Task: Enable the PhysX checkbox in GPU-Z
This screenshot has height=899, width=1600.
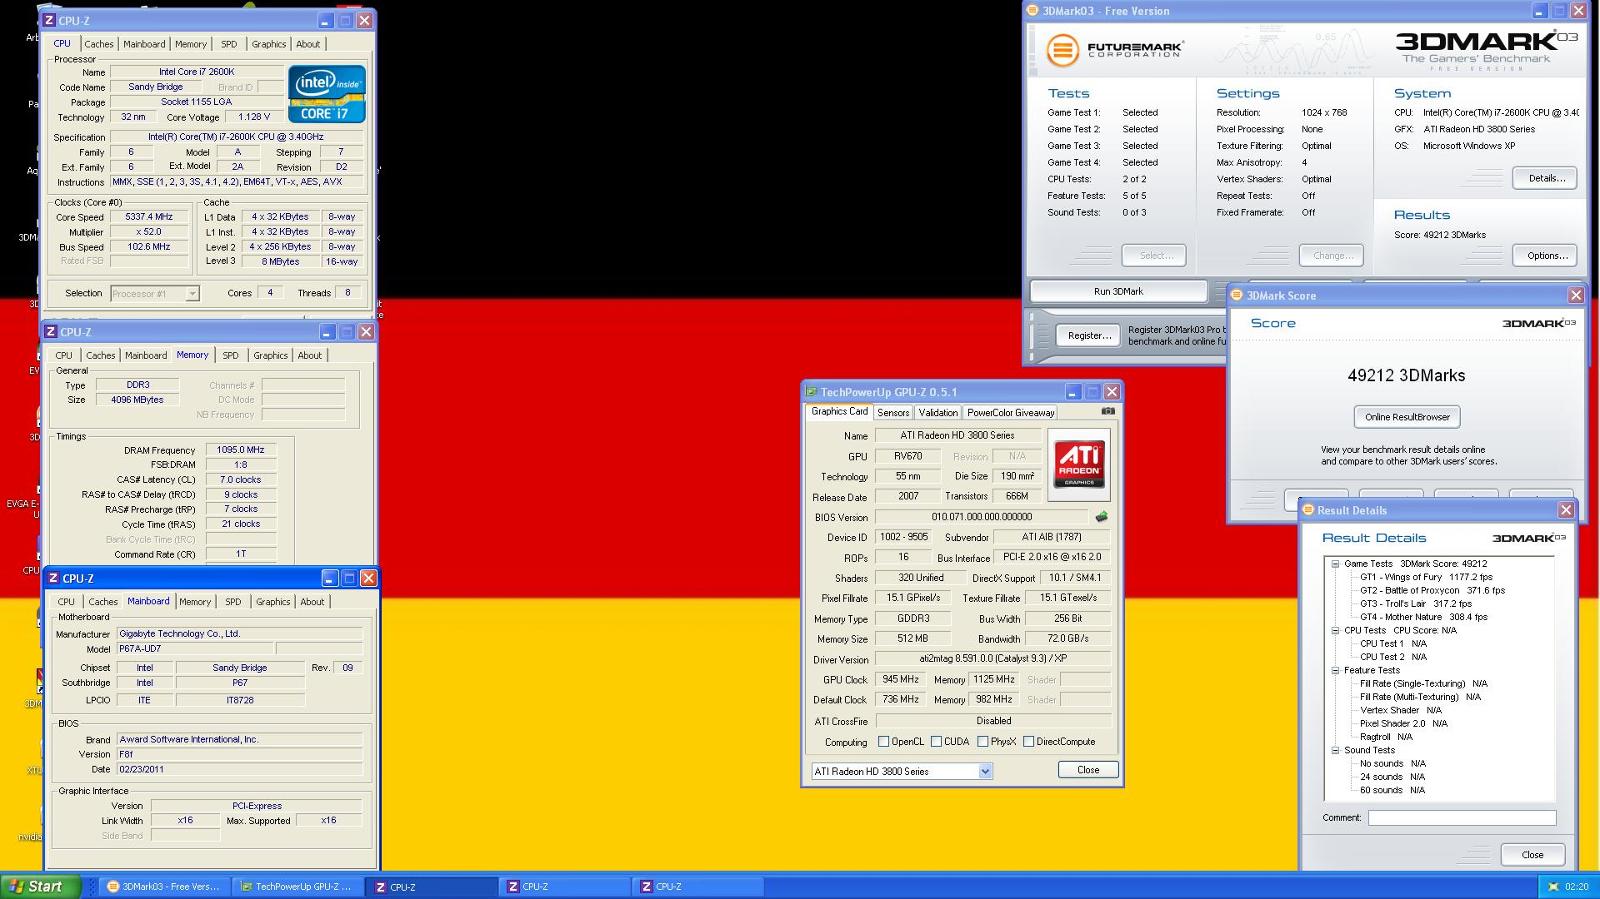Action: click(983, 742)
